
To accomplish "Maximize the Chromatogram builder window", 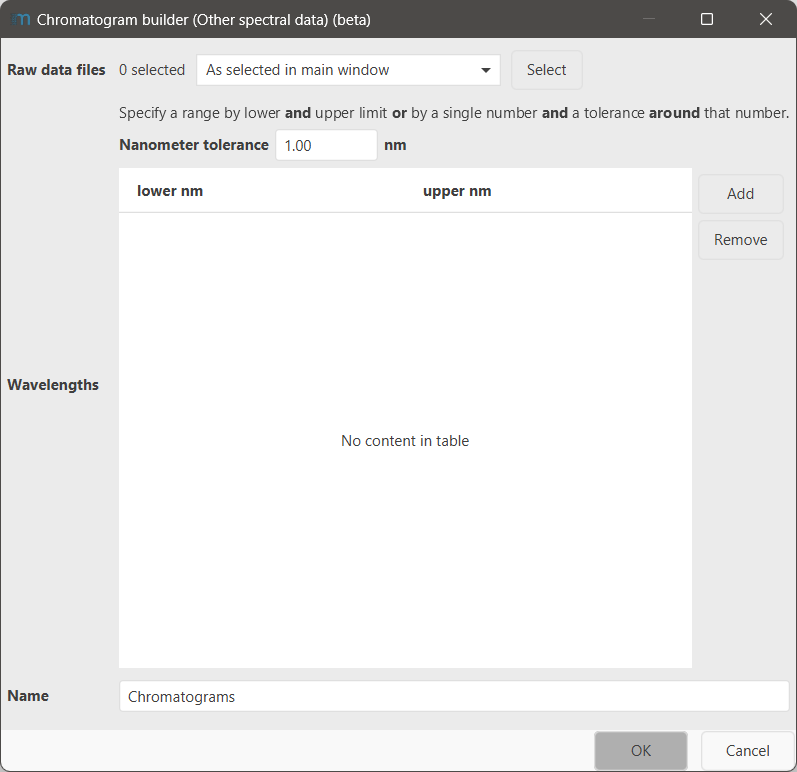I will [707, 19].
